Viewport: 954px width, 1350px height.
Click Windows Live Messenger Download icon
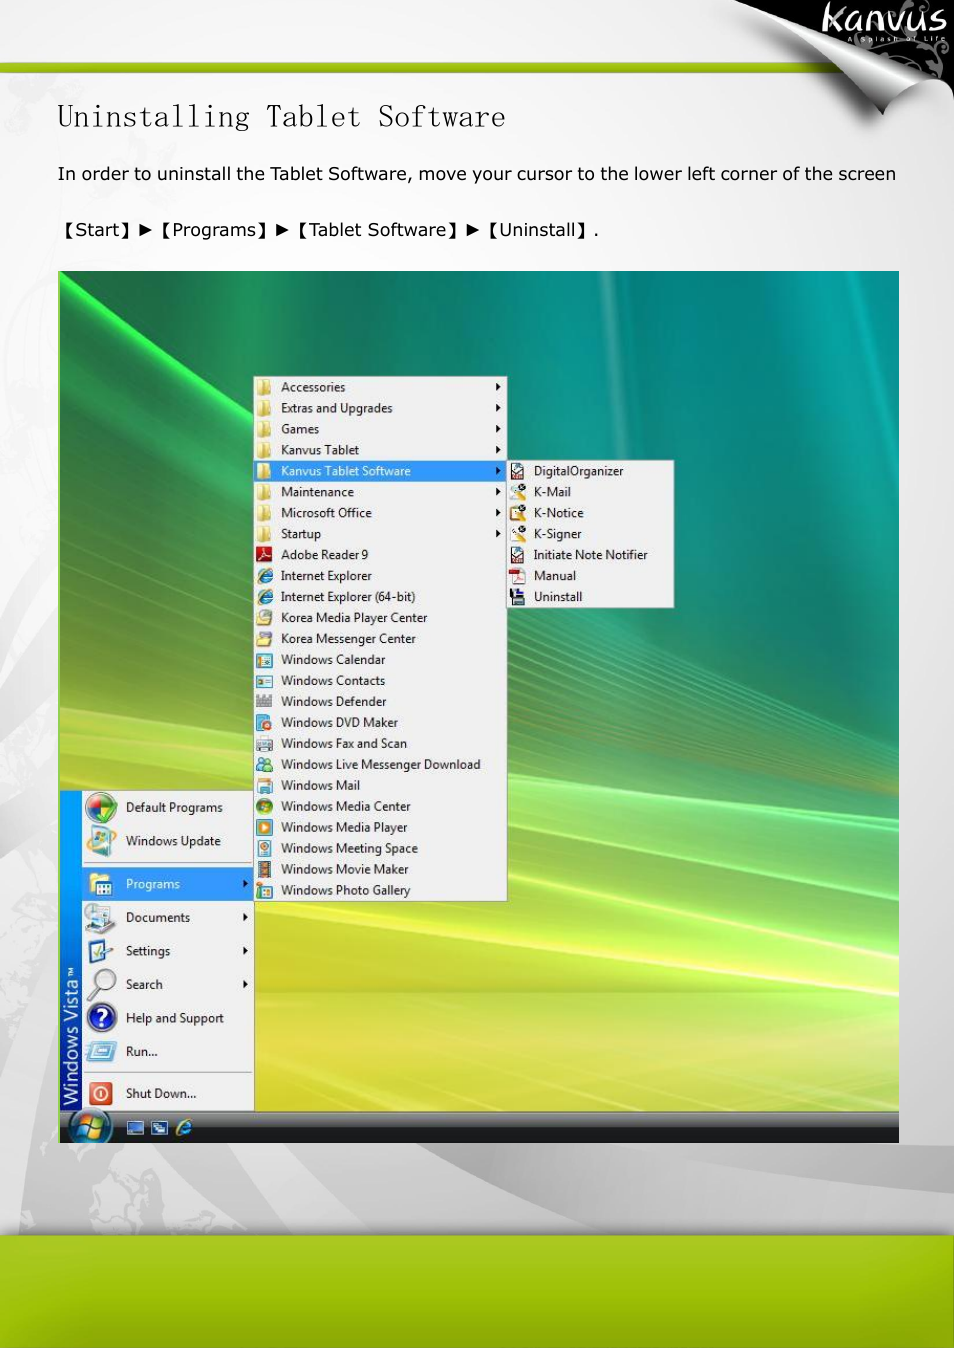pos(265,765)
